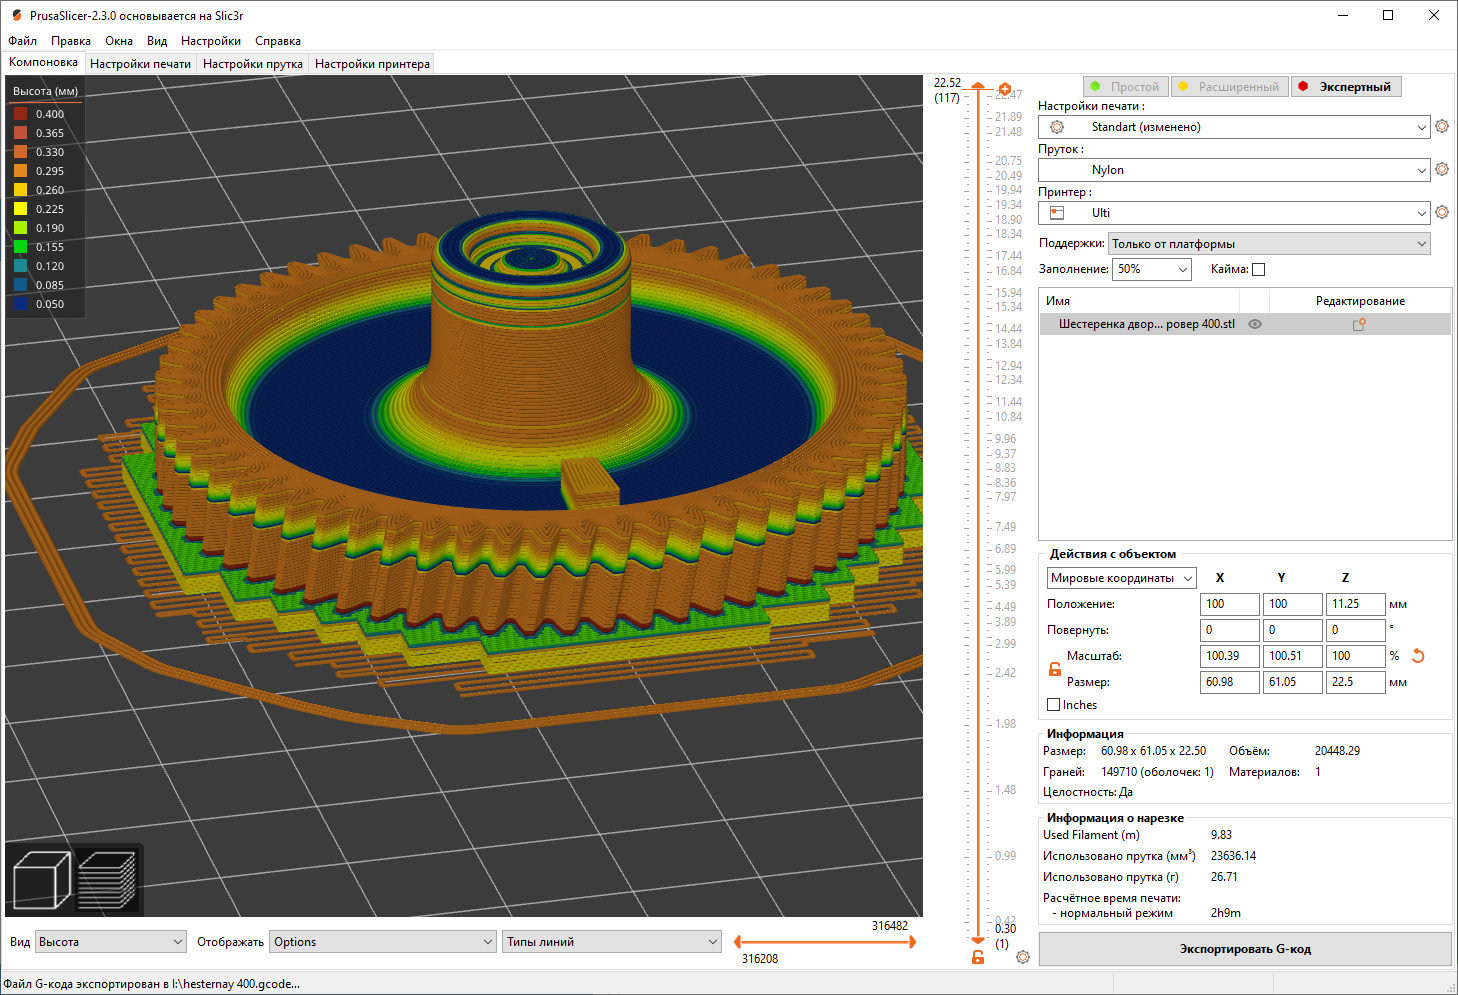1458x995 pixels.
Task: Click the Имя column header
Action: coord(1139,301)
